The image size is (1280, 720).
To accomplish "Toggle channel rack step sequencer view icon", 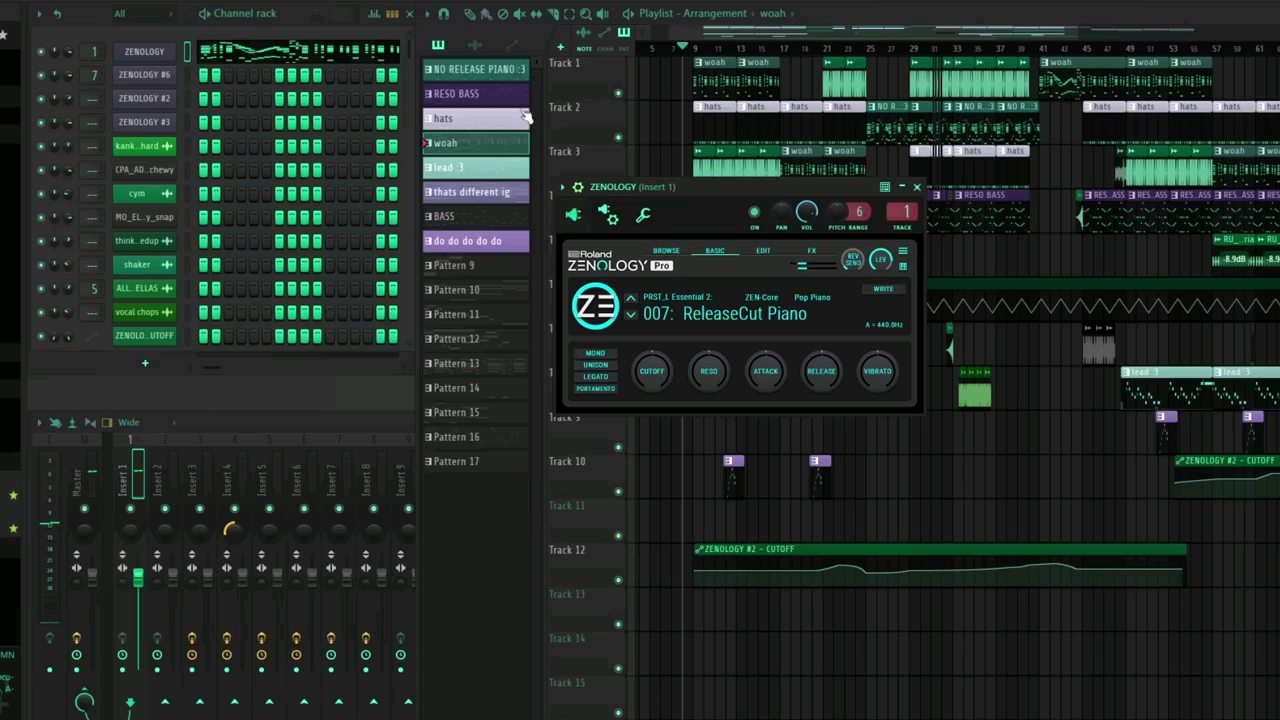I will [x=392, y=14].
